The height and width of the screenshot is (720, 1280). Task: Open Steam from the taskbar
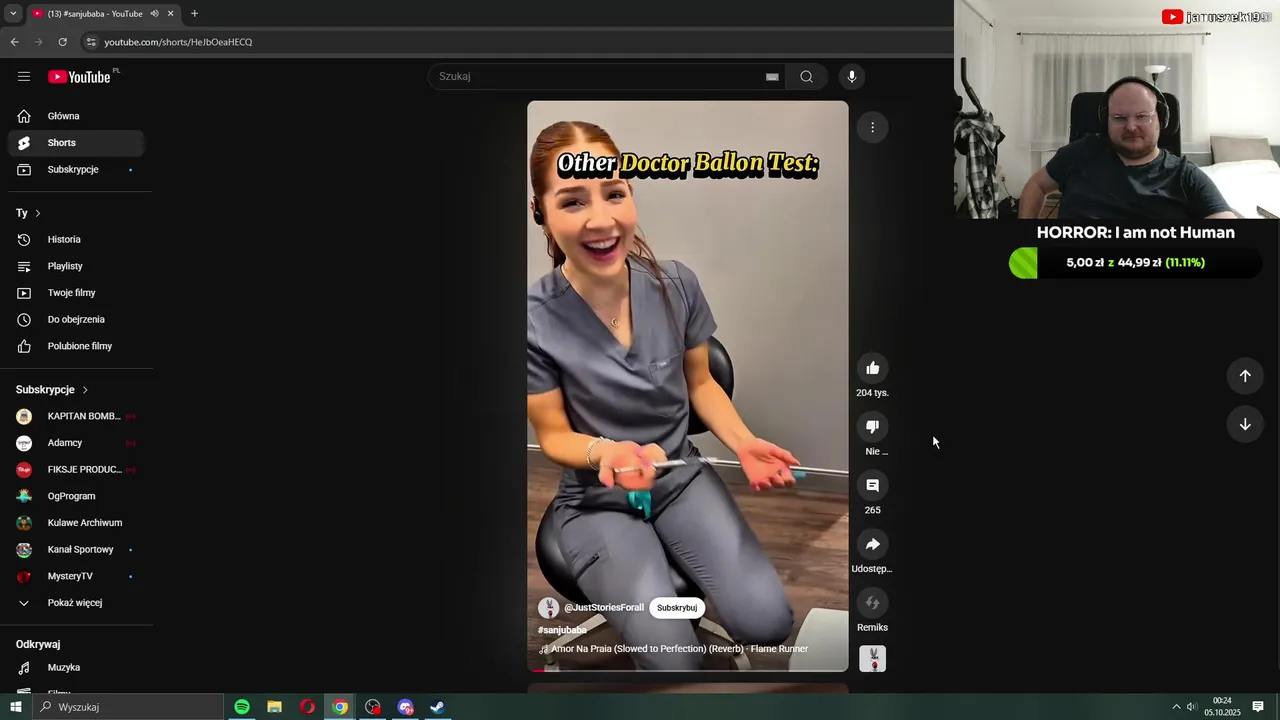[437, 707]
